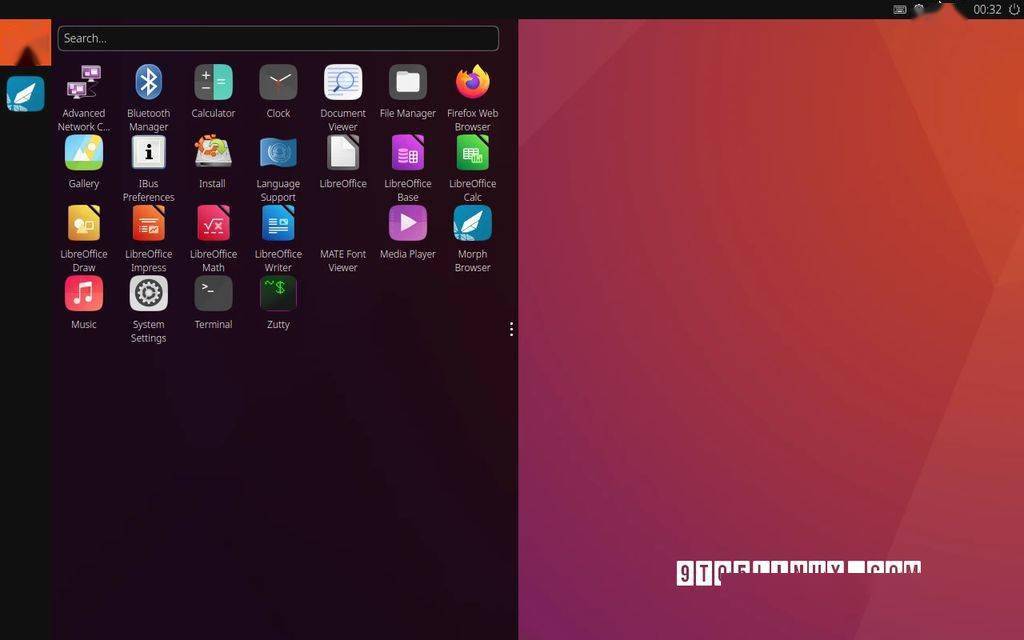Open LibreOffice Calc
This screenshot has width=1024, height=640.
(472, 153)
